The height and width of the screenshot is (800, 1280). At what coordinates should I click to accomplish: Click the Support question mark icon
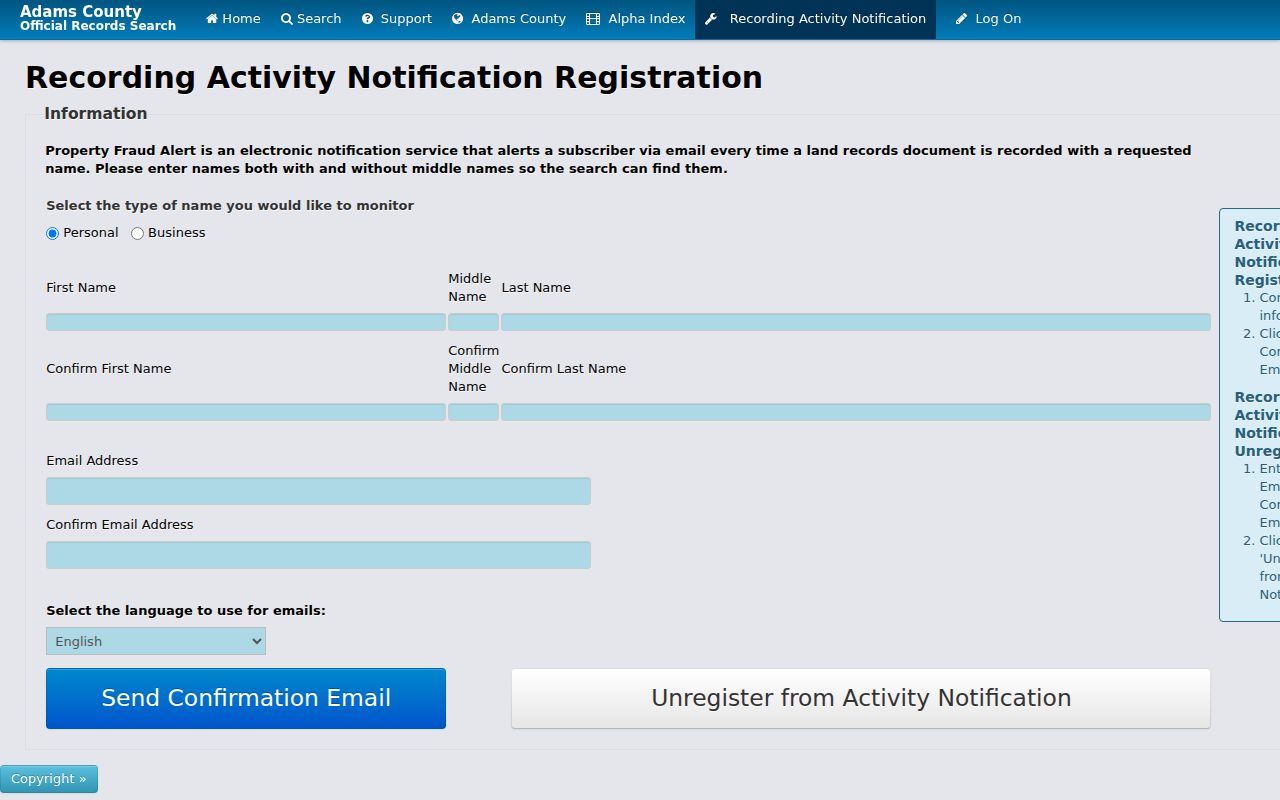[x=367, y=19]
